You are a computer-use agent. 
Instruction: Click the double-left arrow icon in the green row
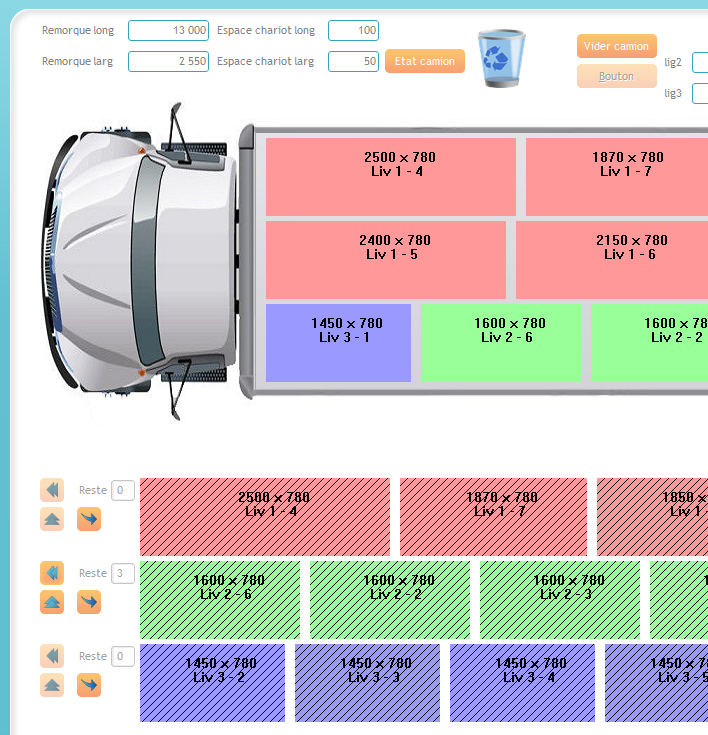[x=52, y=573]
